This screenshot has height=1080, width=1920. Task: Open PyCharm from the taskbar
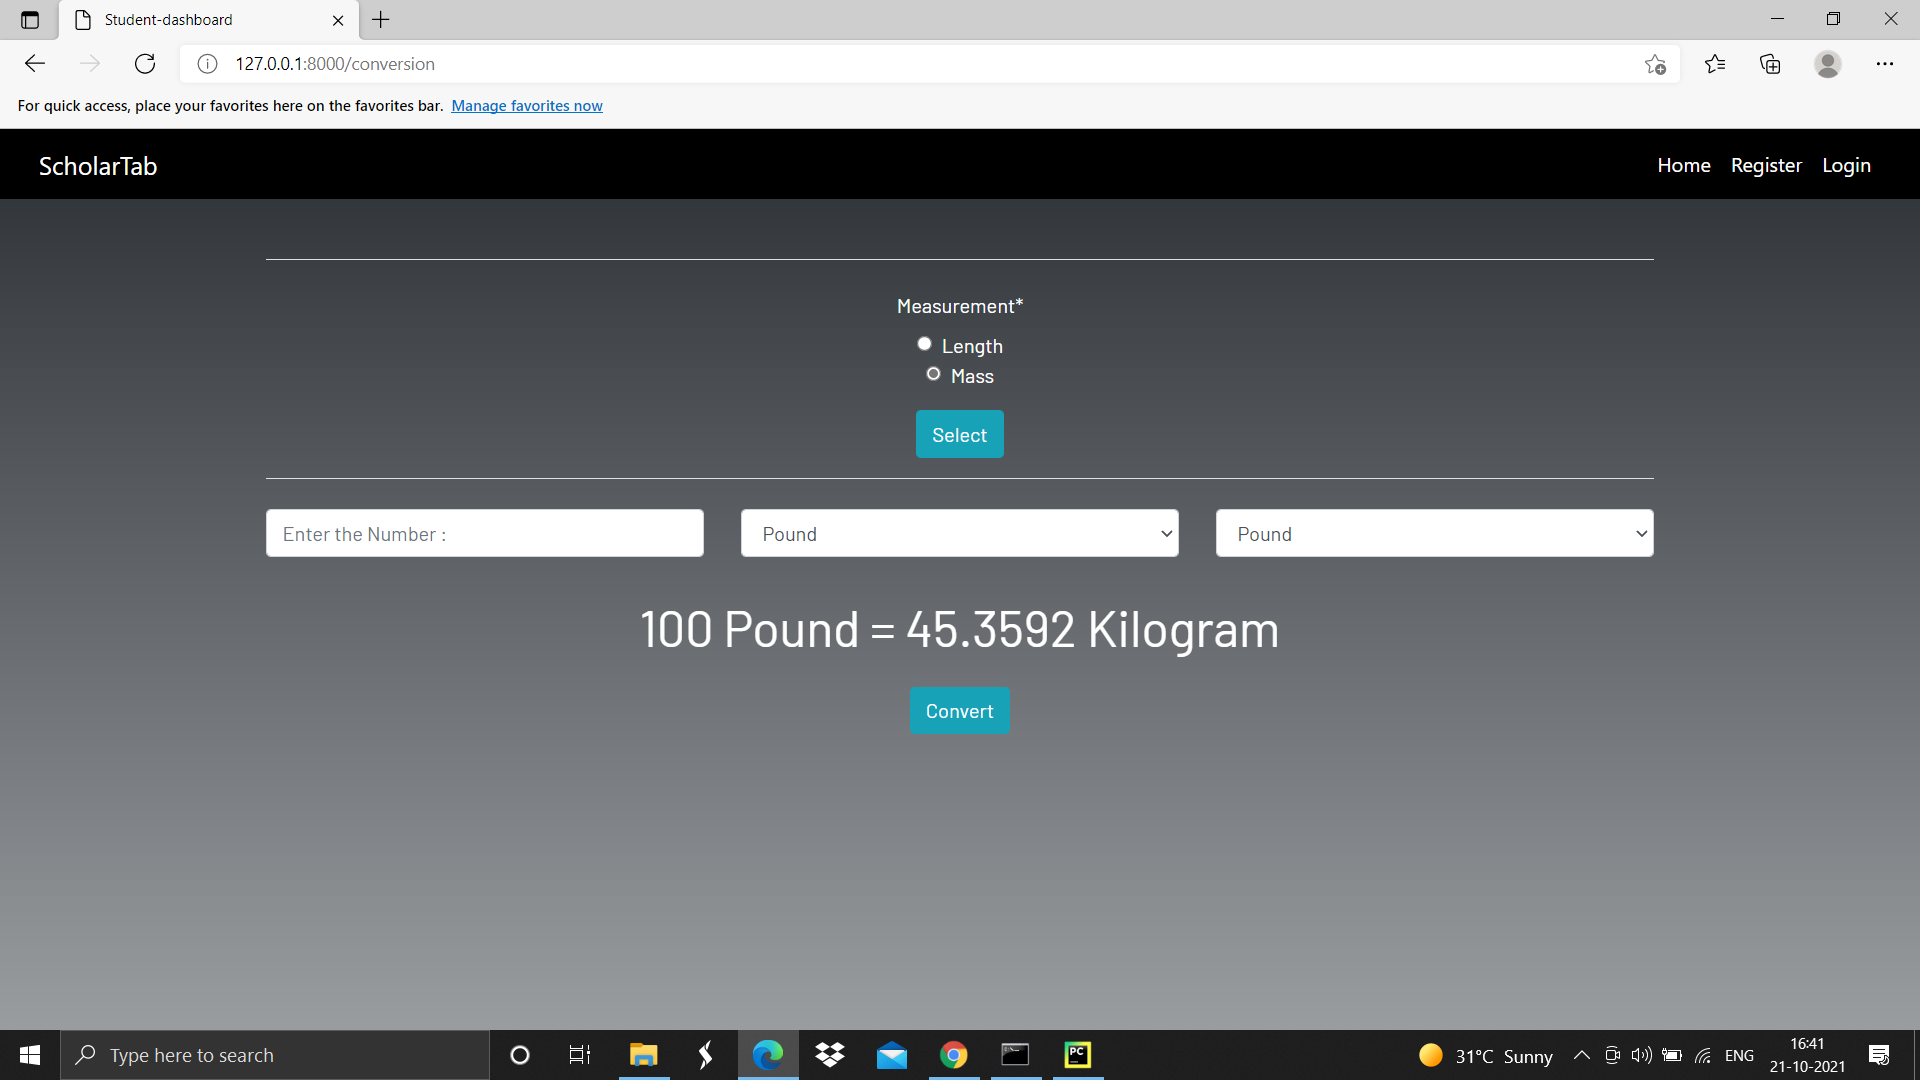[1077, 1055]
